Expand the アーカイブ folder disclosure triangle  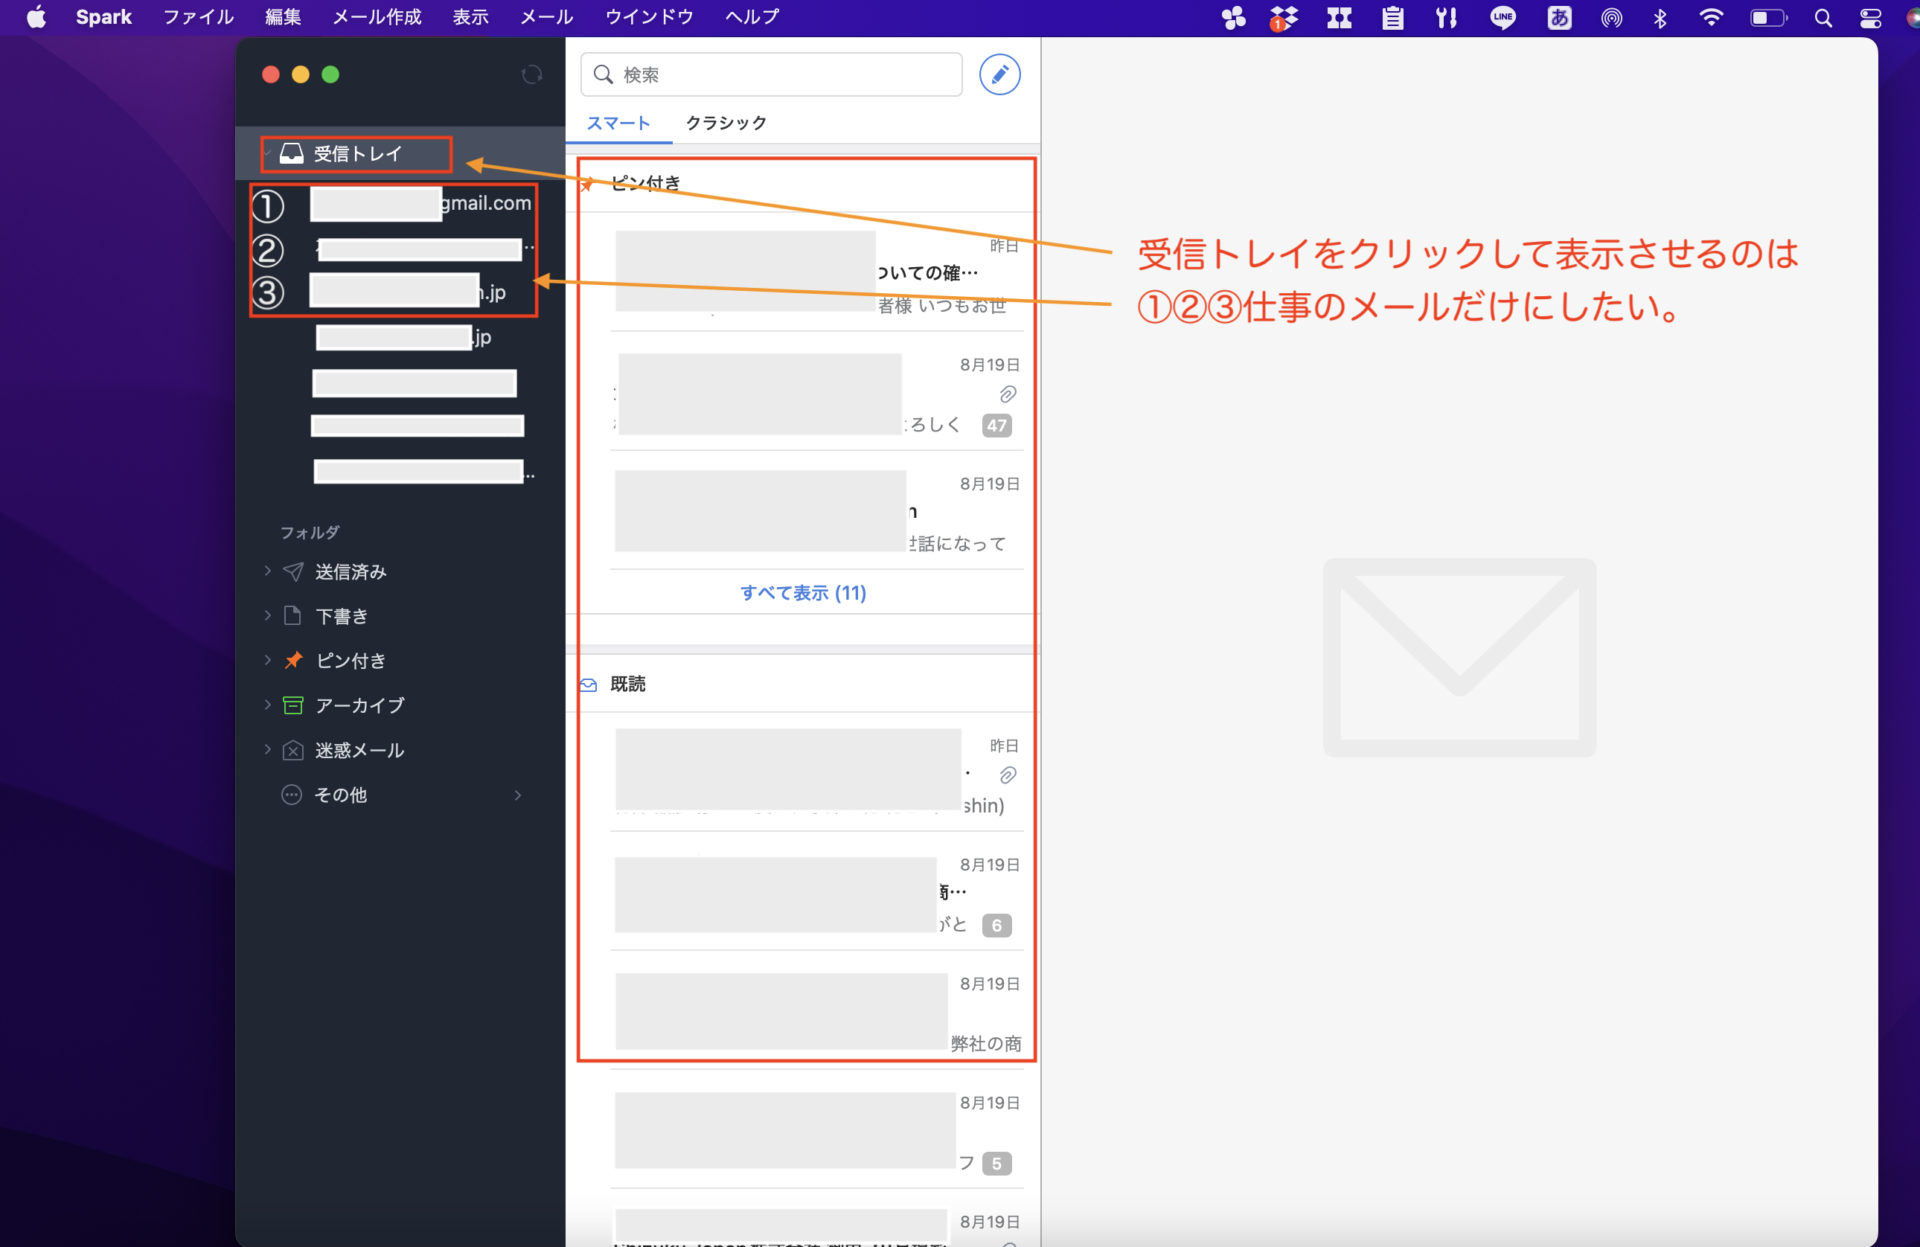click(x=267, y=705)
